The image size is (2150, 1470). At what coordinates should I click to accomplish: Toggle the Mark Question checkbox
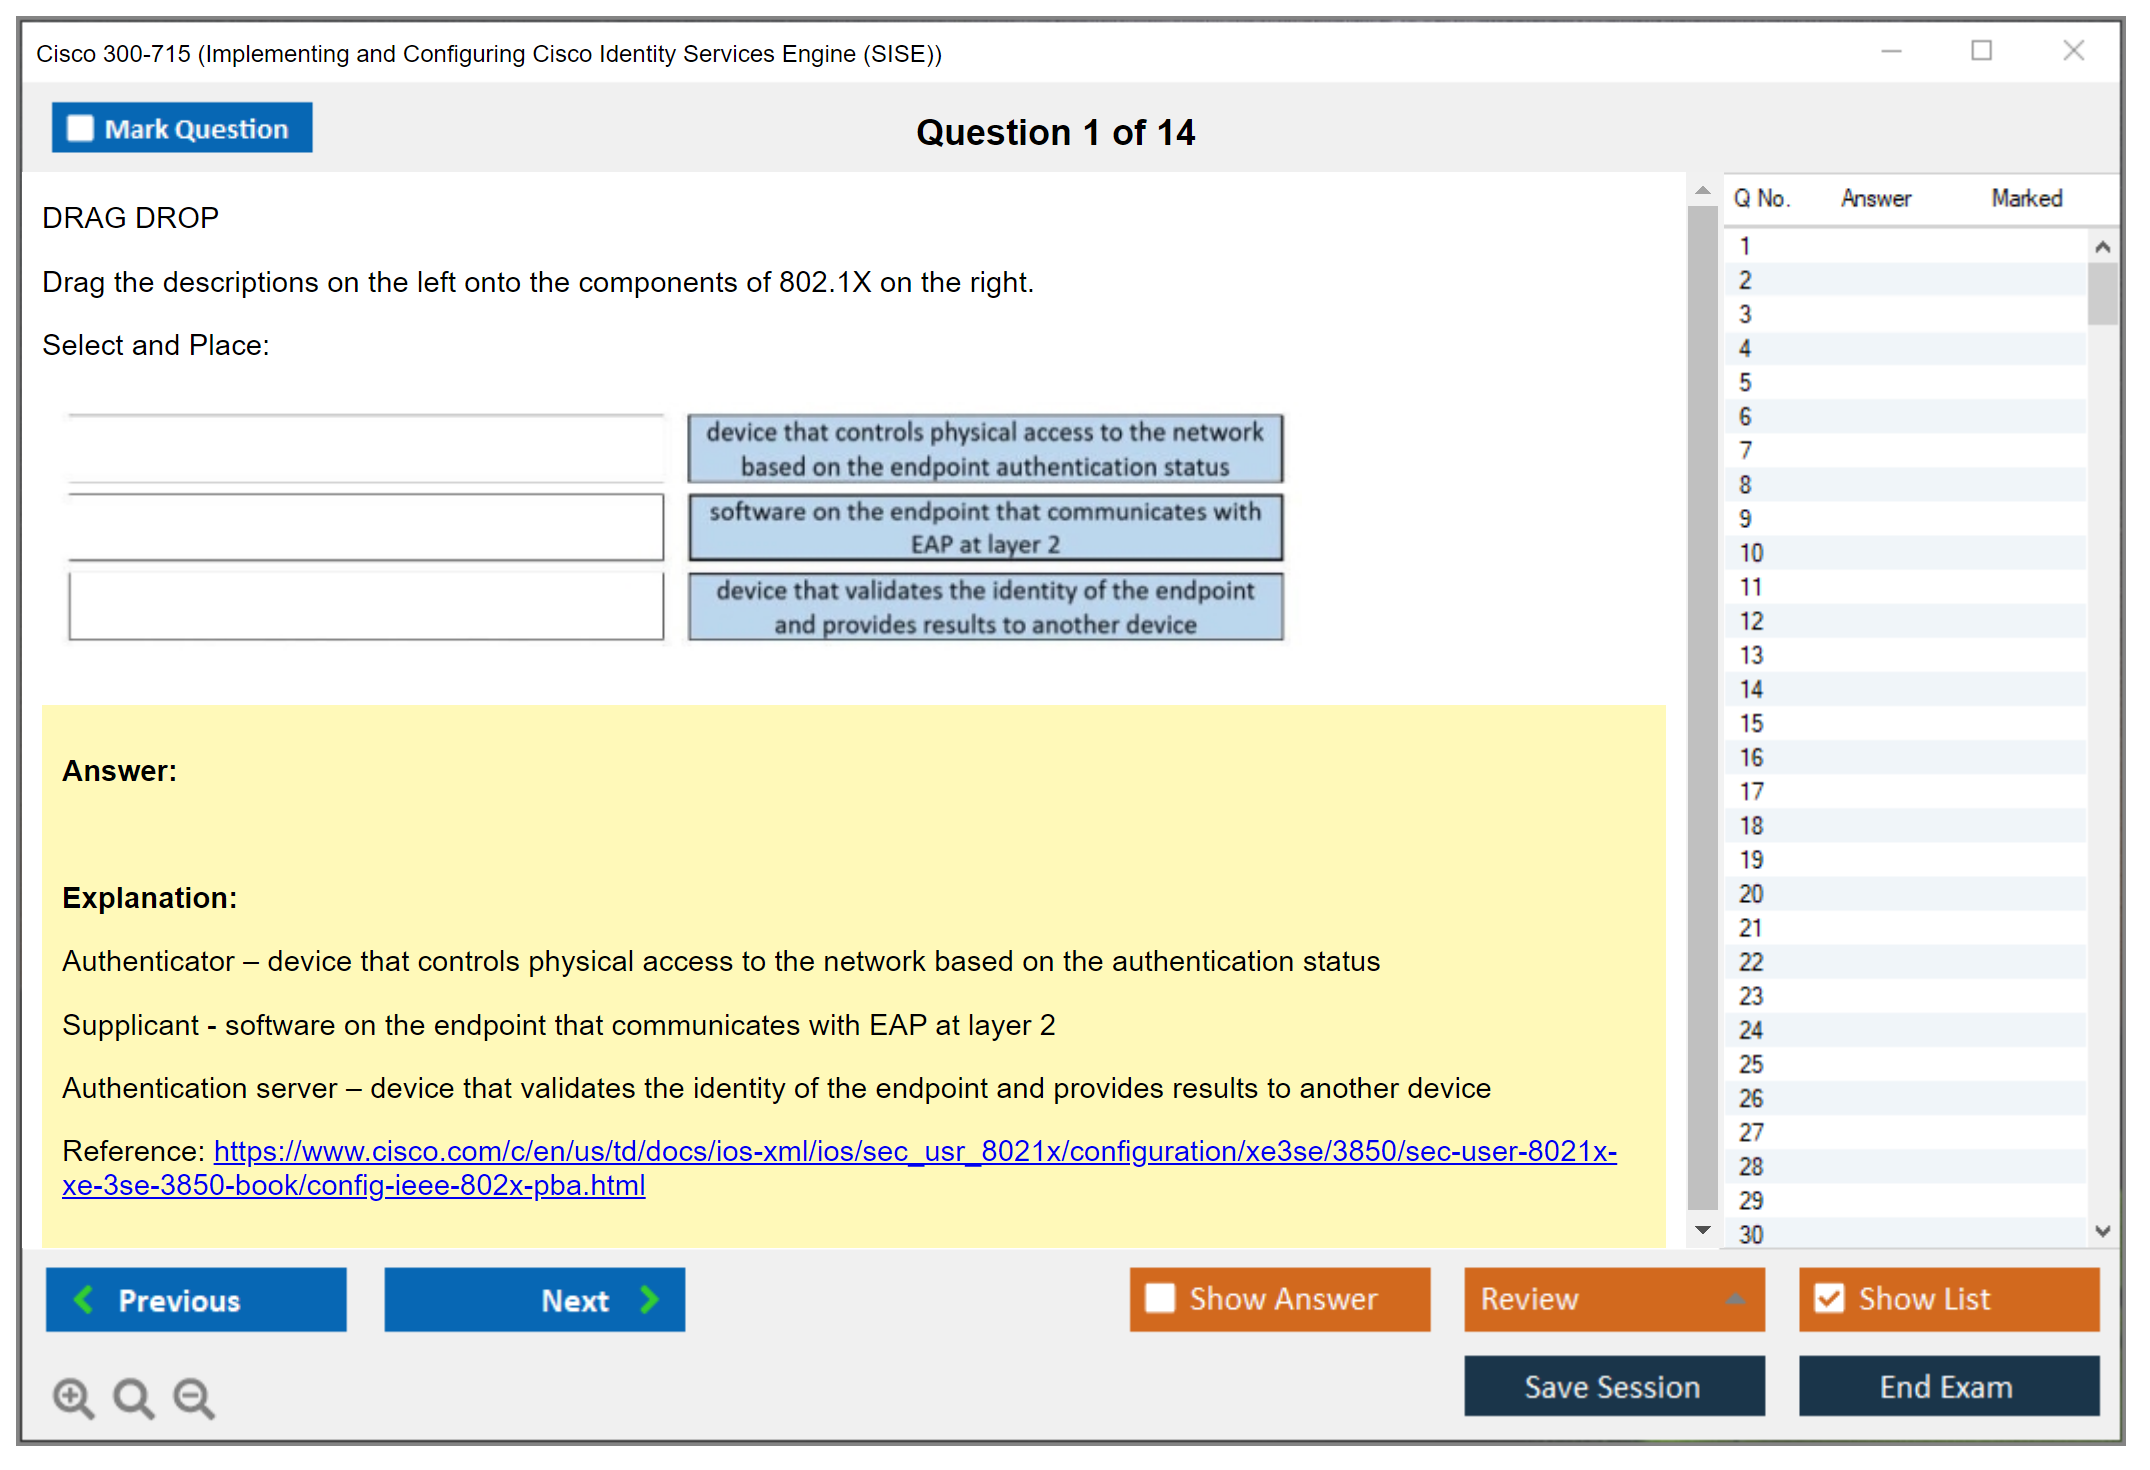pos(80,128)
